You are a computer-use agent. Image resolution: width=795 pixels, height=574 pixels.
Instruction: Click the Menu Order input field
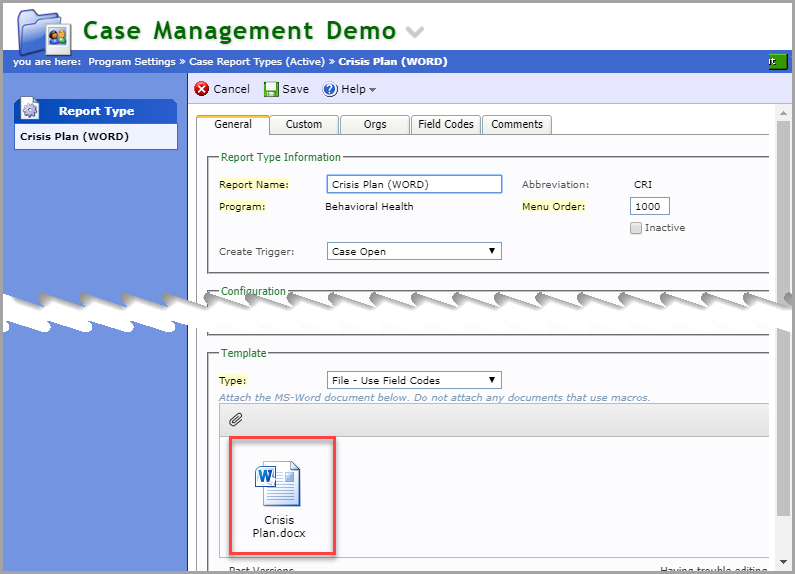[x=649, y=206]
